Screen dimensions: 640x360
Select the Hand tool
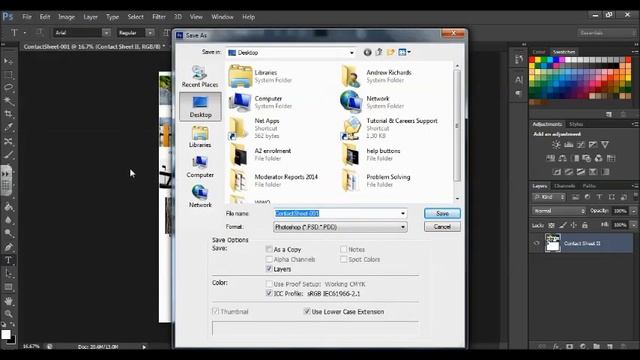pos(8,301)
